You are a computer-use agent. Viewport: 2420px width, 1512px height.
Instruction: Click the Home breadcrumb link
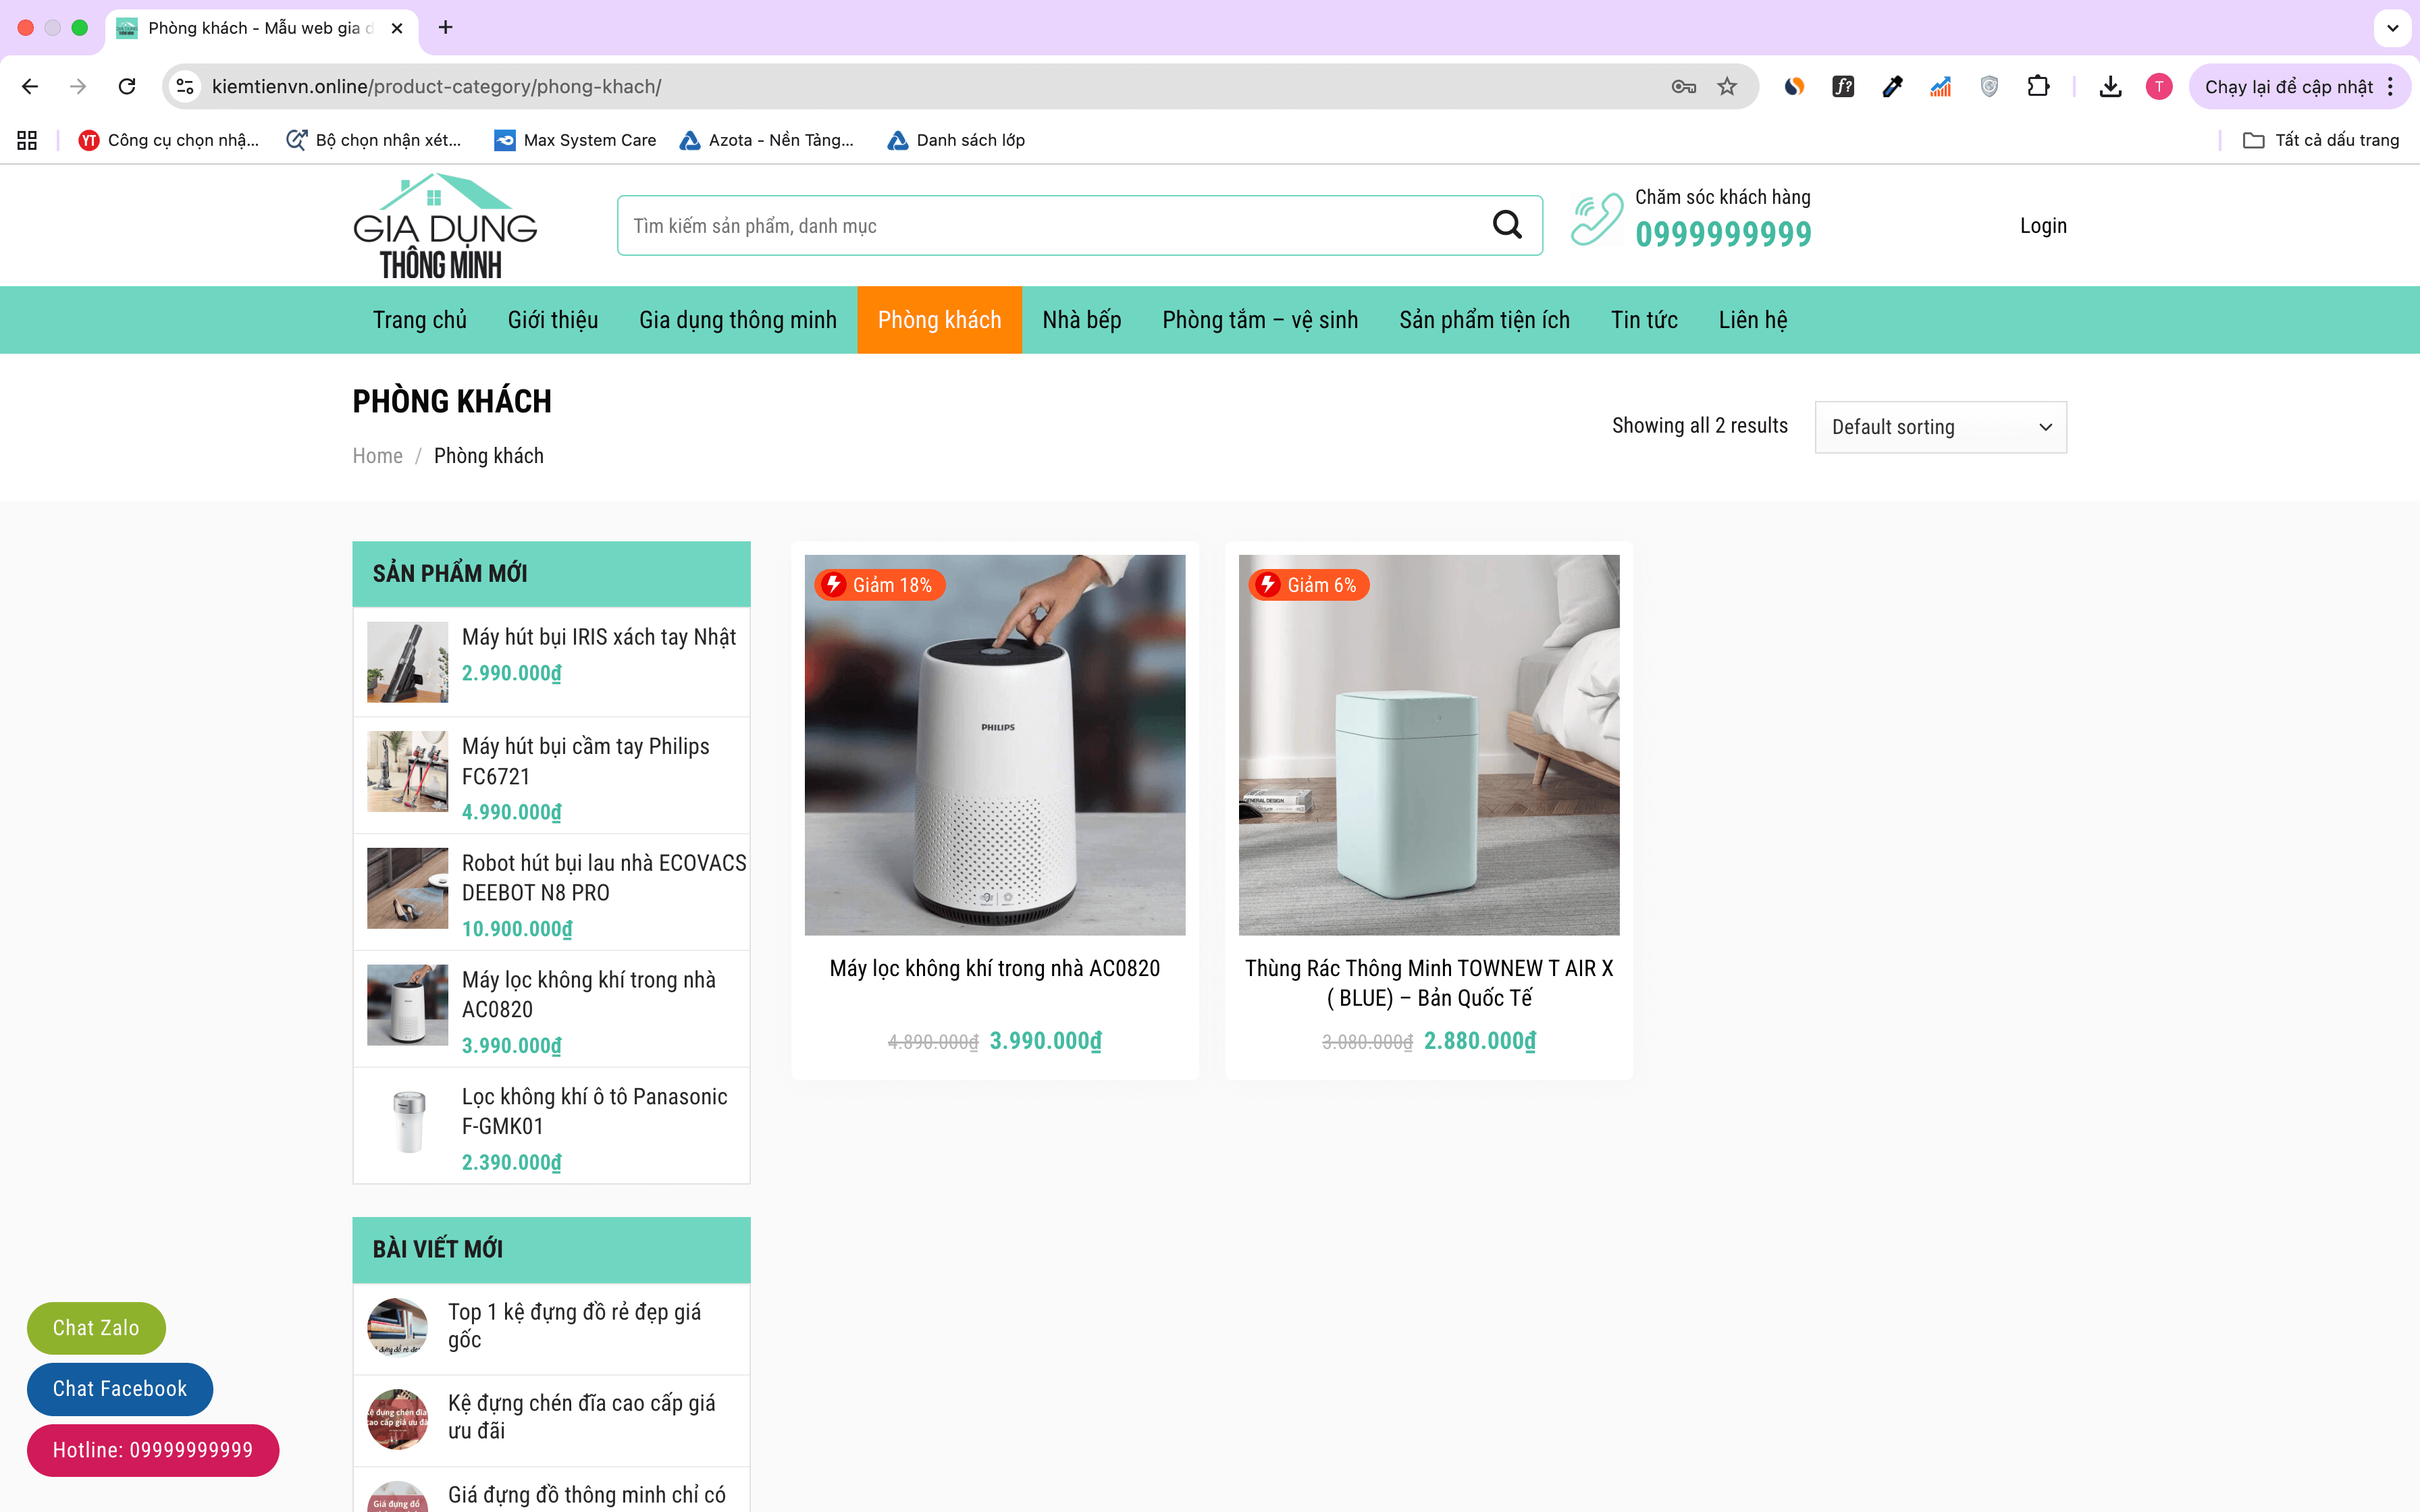tap(377, 456)
